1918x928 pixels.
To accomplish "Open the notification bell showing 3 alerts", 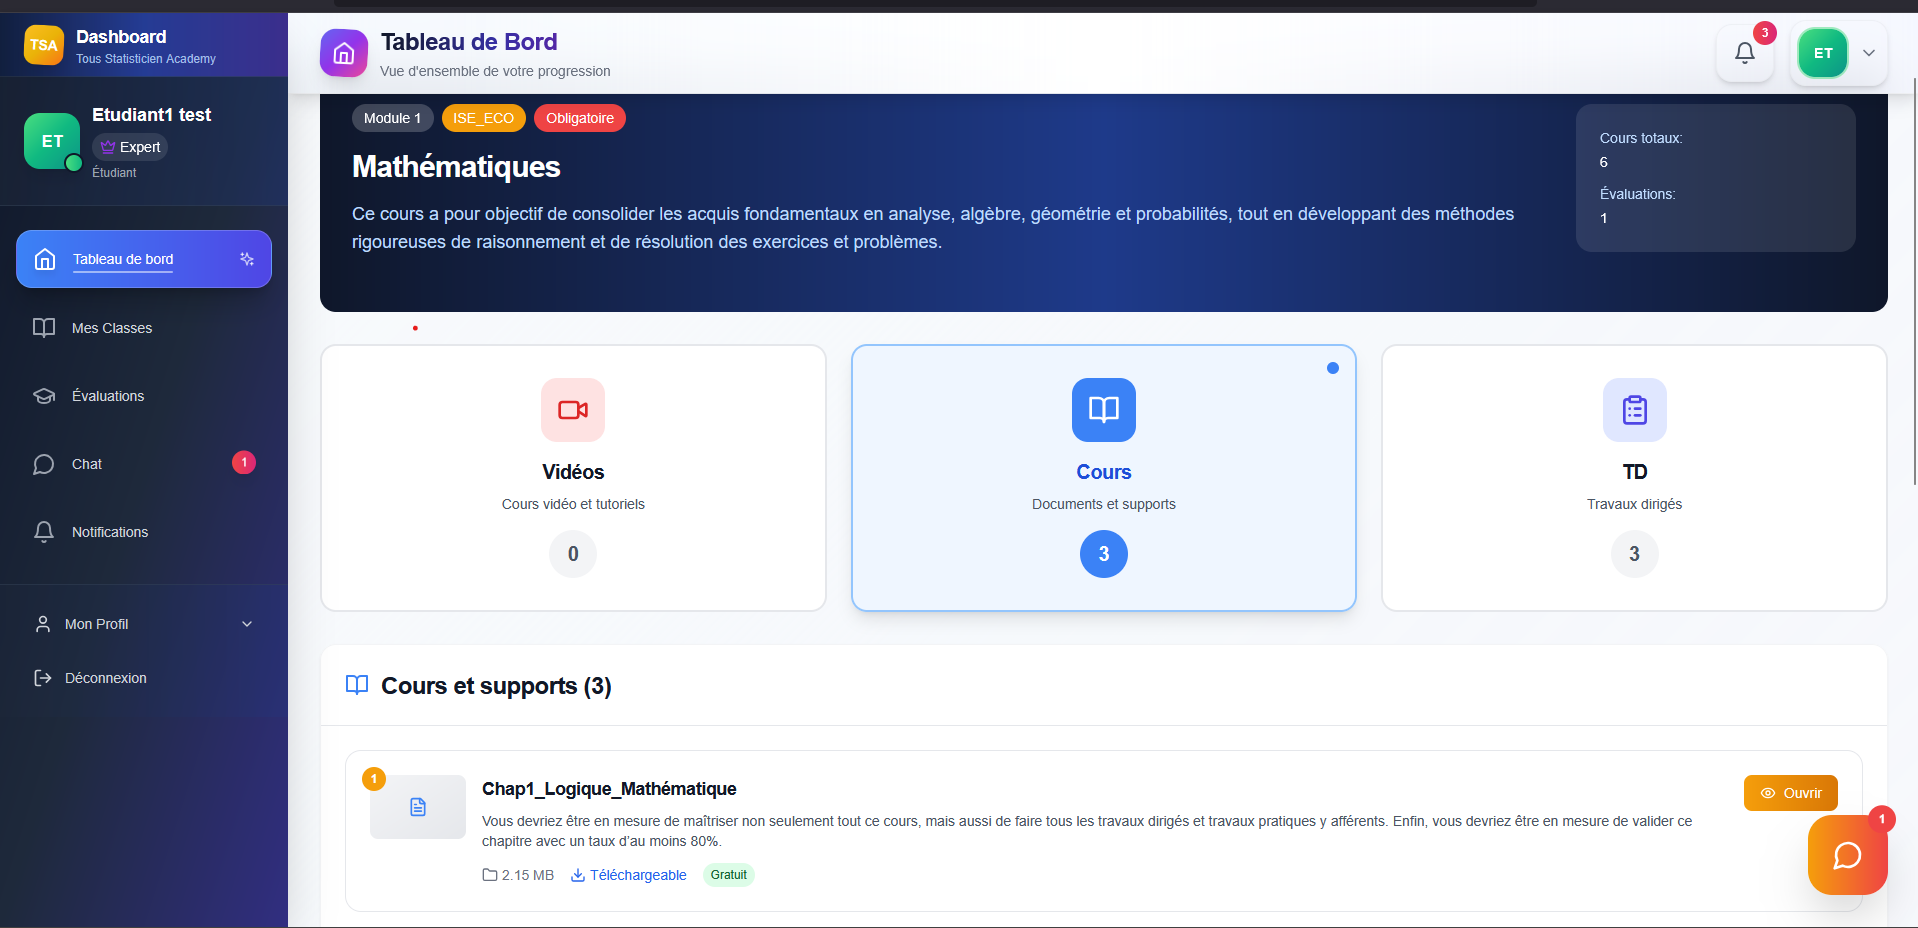I will (1744, 53).
